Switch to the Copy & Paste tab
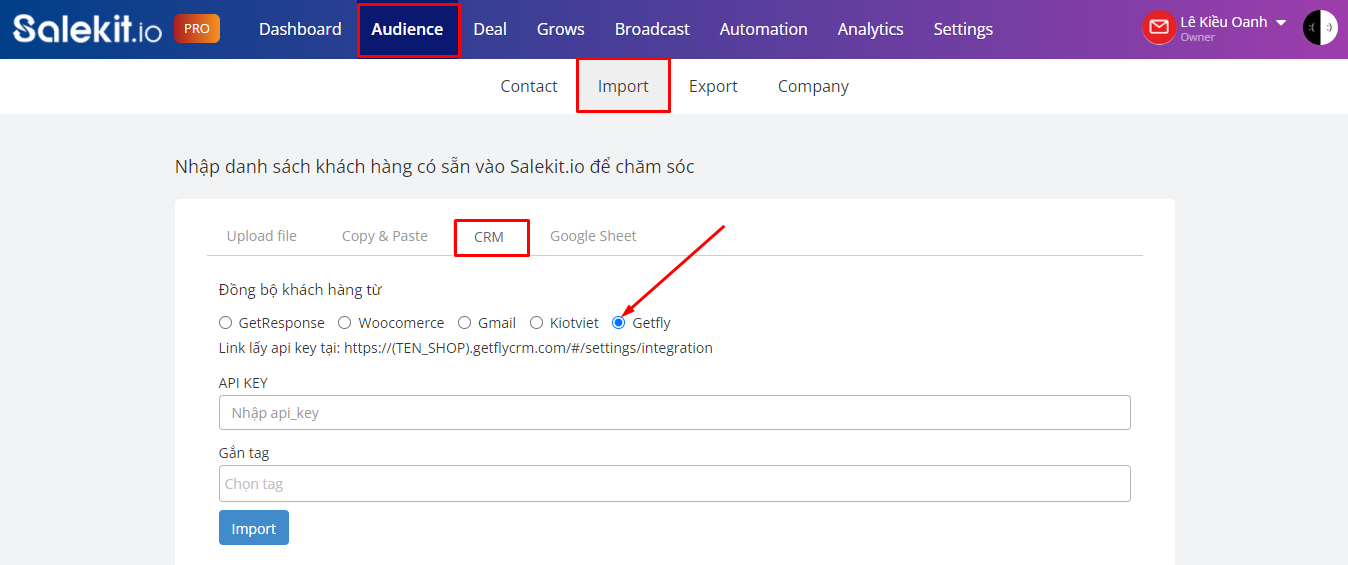The image size is (1348, 565). [385, 236]
